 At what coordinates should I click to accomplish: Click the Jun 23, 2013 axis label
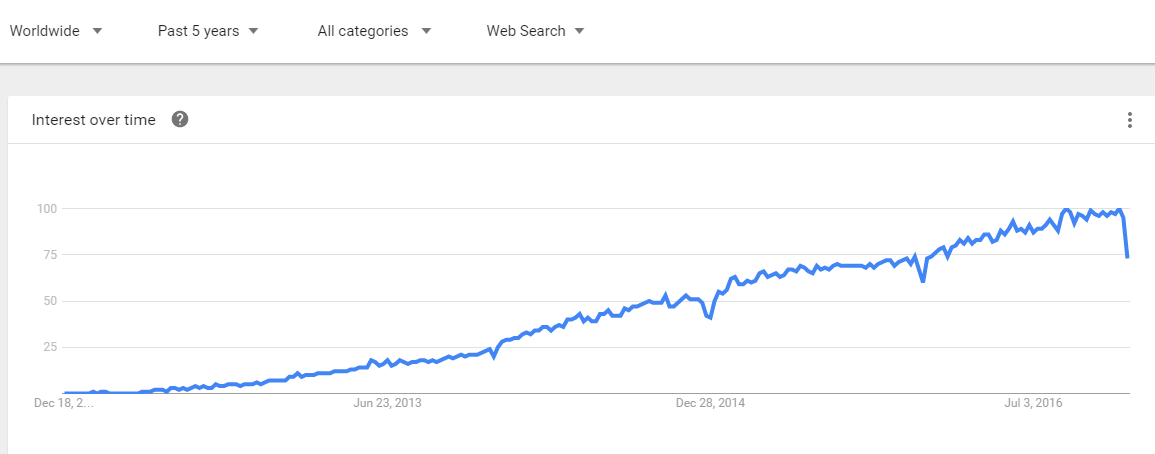(x=387, y=403)
